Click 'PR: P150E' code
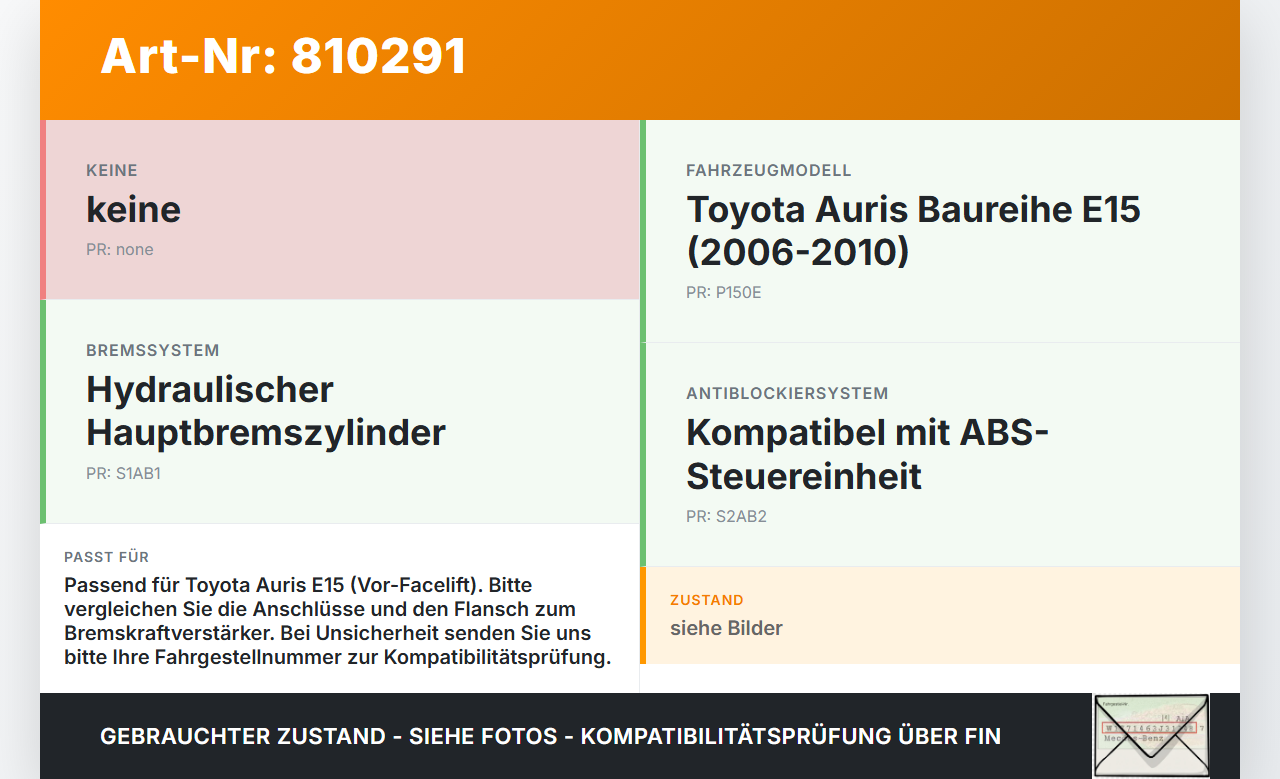The image size is (1280, 779). [724, 293]
